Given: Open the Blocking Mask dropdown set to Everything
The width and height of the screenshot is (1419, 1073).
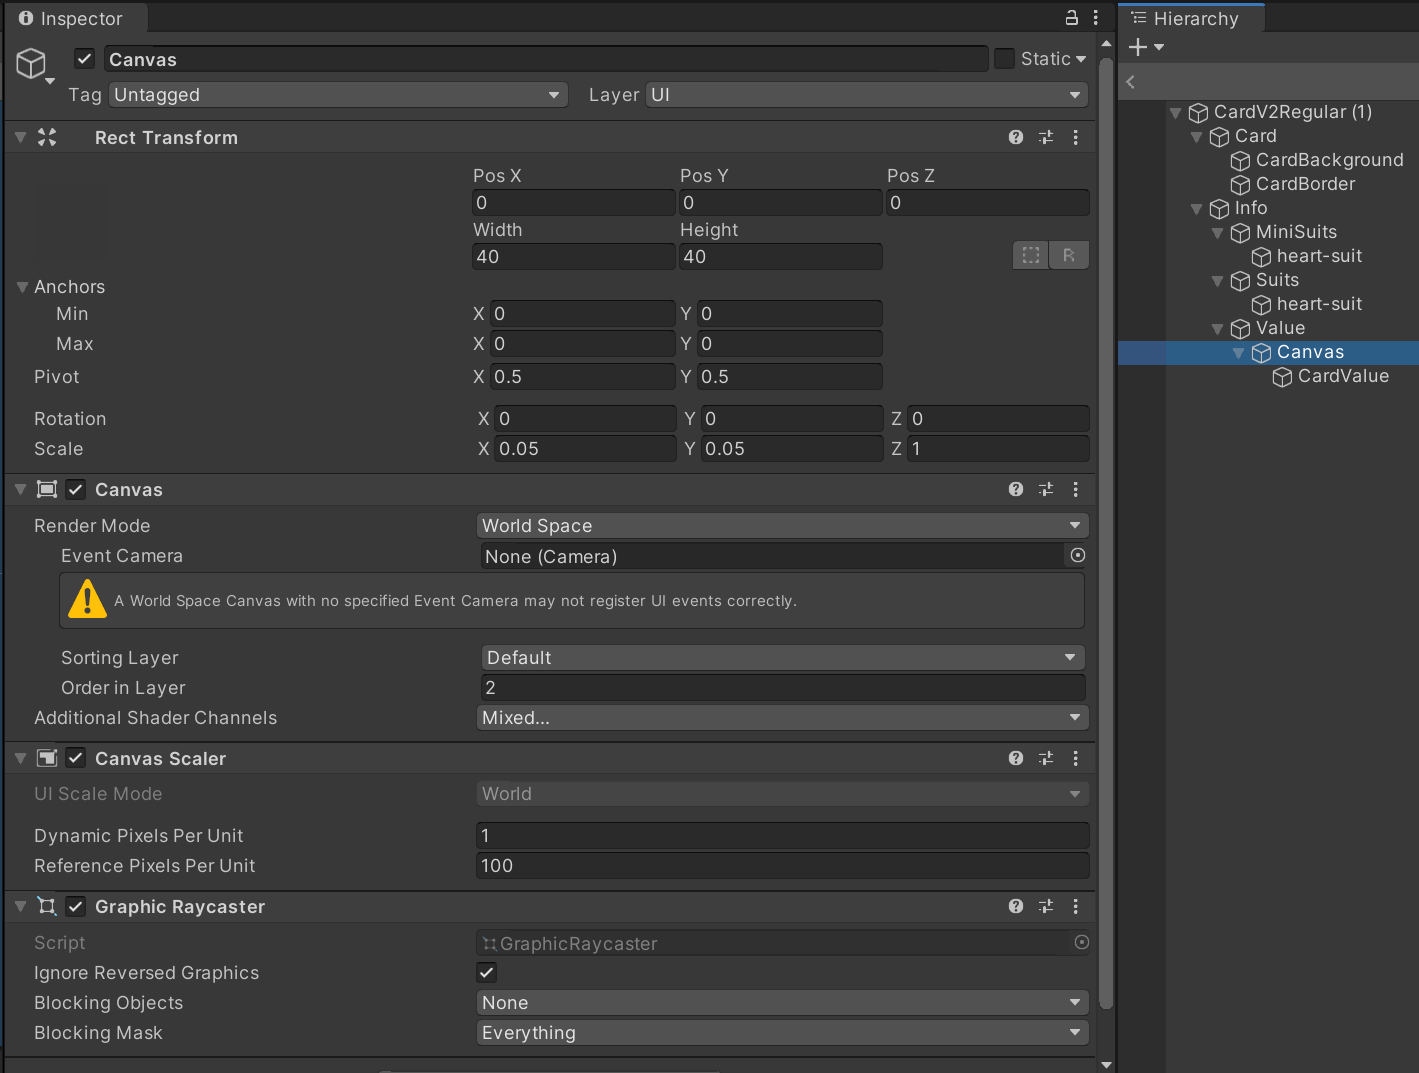Looking at the screenshot, I should (x=781, y=1032).
